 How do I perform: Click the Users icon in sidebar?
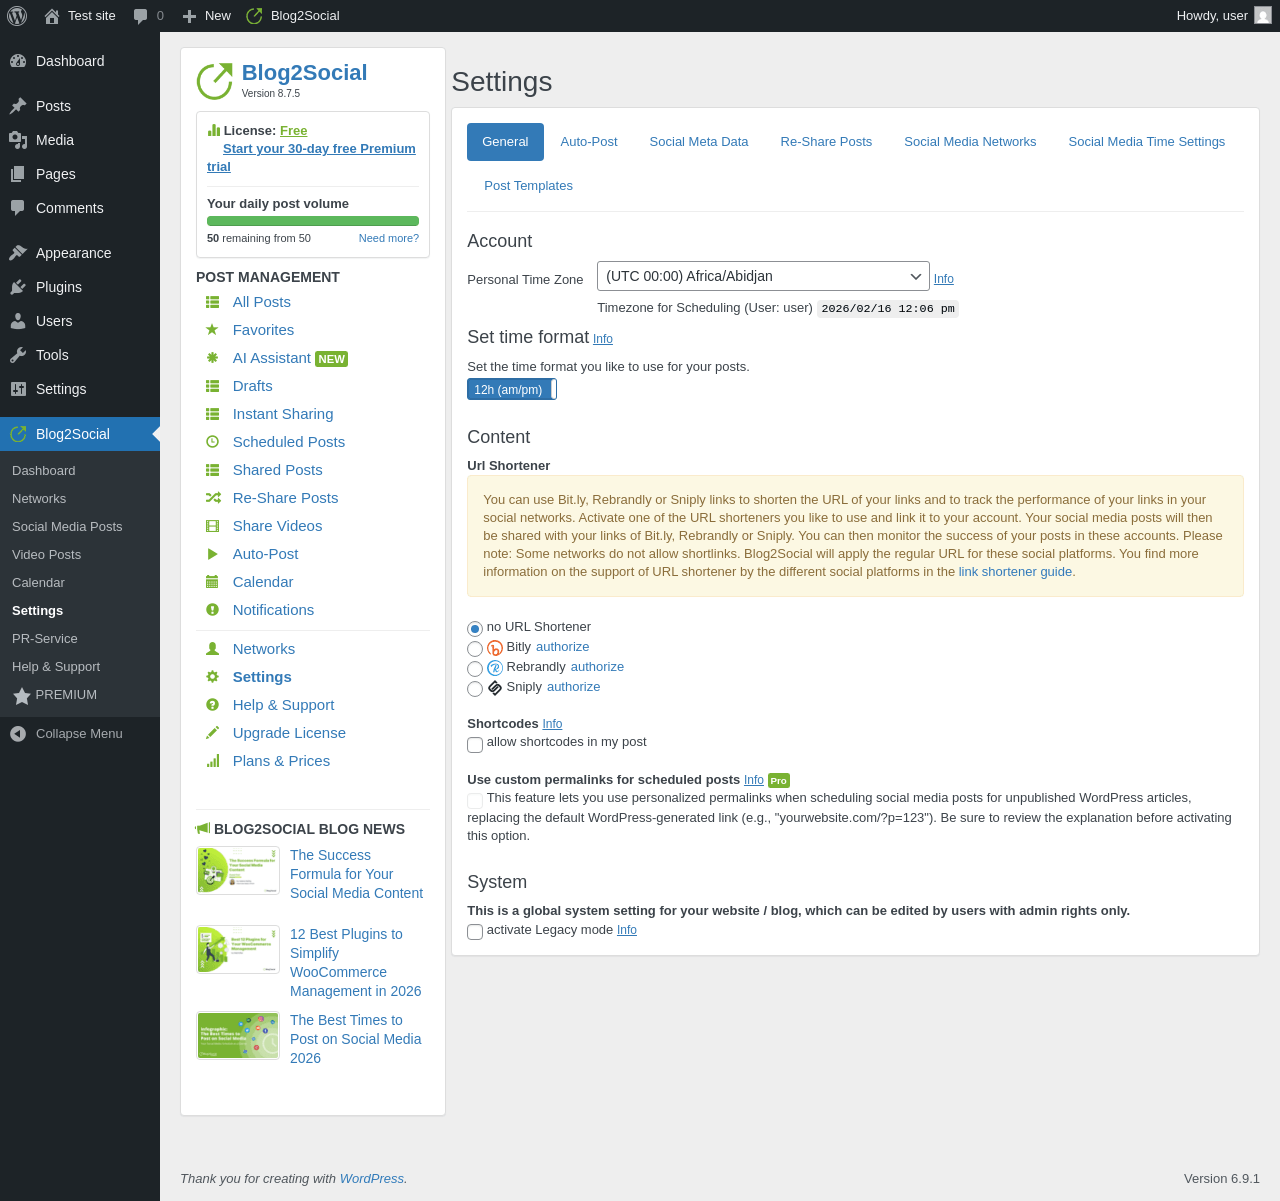pos(18,321)
